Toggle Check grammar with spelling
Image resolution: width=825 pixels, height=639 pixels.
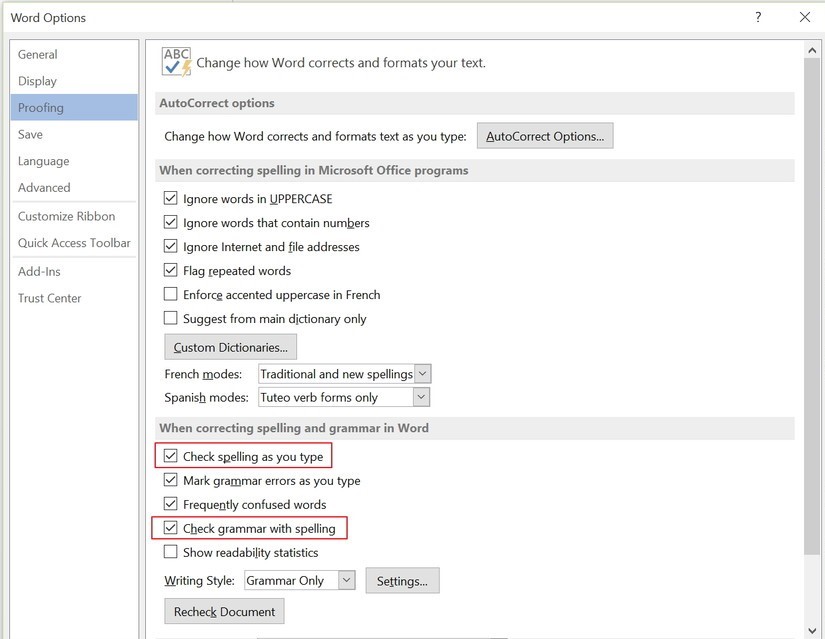point(170,528)
